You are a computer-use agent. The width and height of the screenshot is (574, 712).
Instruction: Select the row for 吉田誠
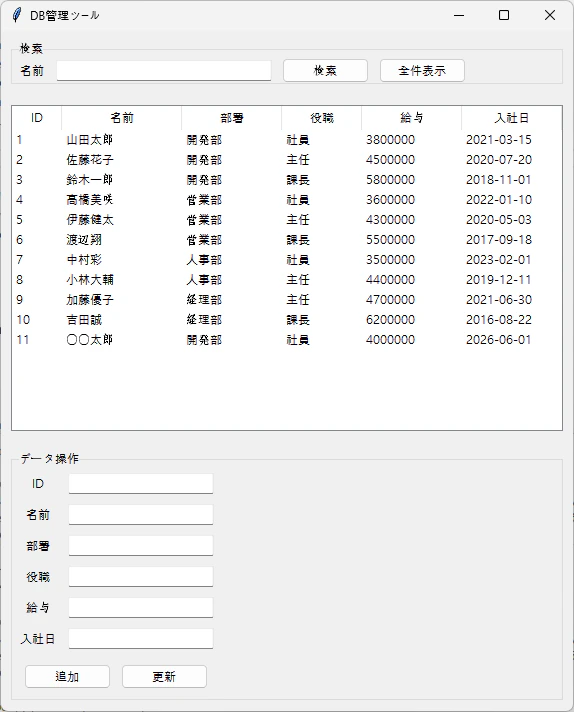click(x=287, y=319)
